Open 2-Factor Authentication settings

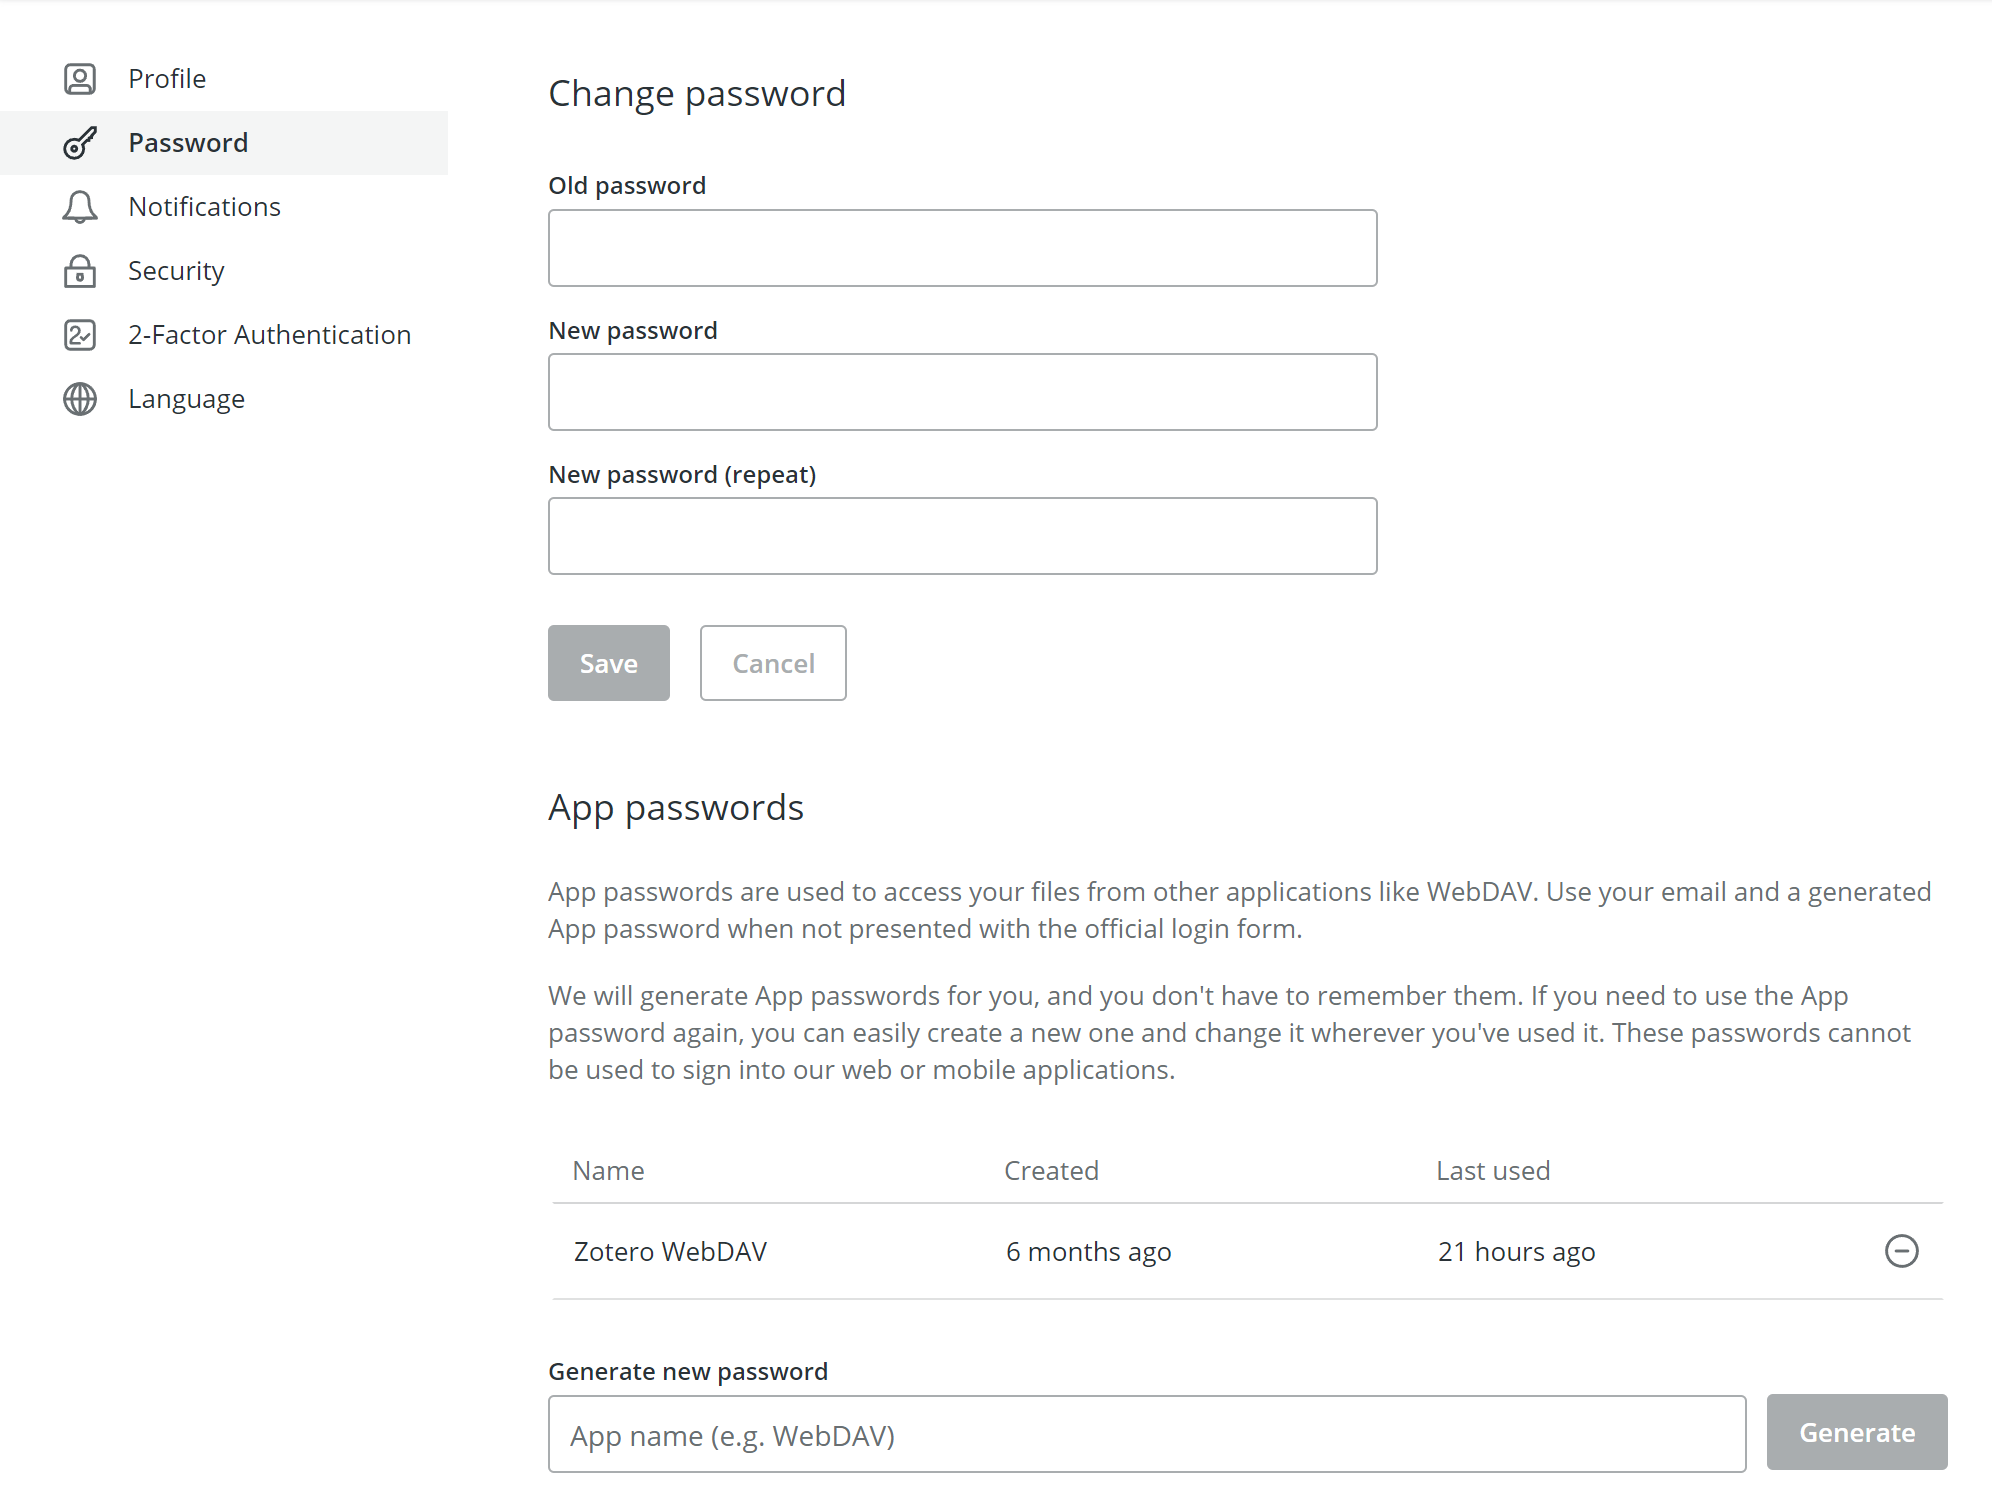[x=269, y=335]
